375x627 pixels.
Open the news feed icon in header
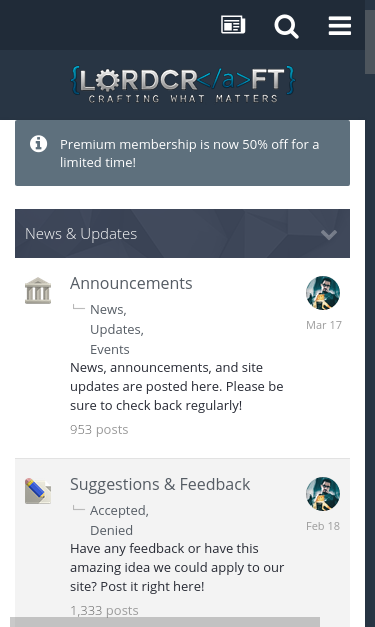click(233, 25)
